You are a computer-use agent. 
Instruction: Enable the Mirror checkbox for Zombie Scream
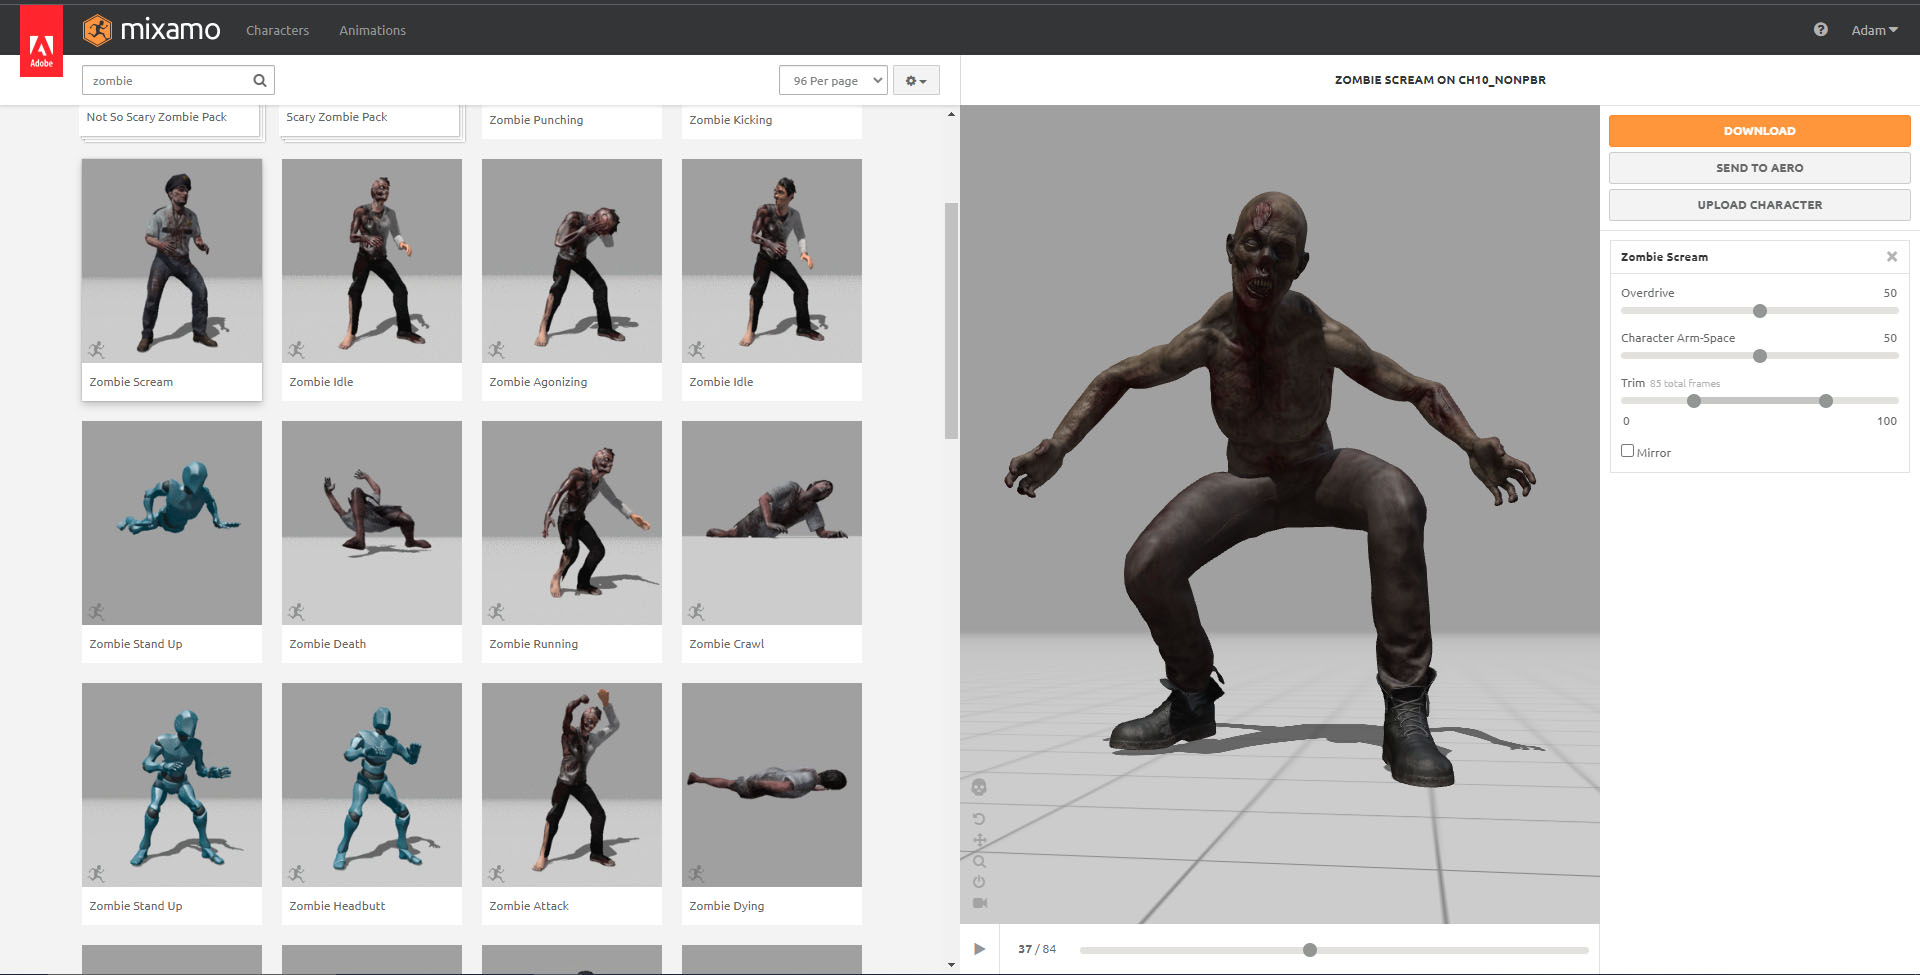tap(1627, 450)
